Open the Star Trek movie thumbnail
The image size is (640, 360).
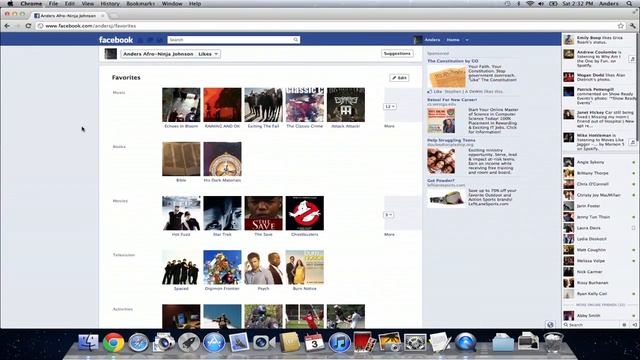coord(222,213)
